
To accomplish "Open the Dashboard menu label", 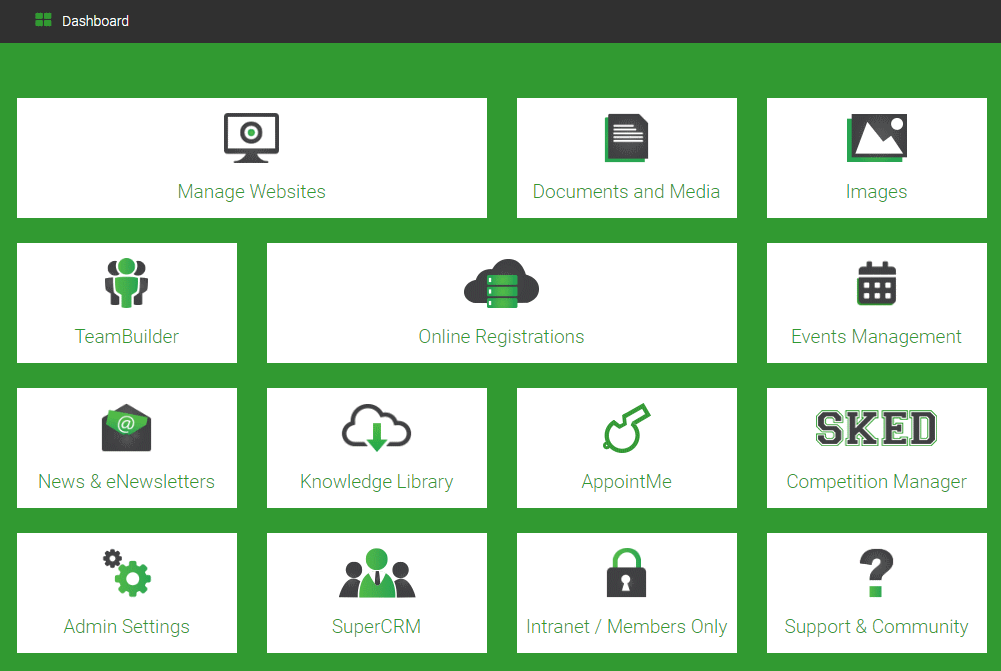I will click(95, 21).
